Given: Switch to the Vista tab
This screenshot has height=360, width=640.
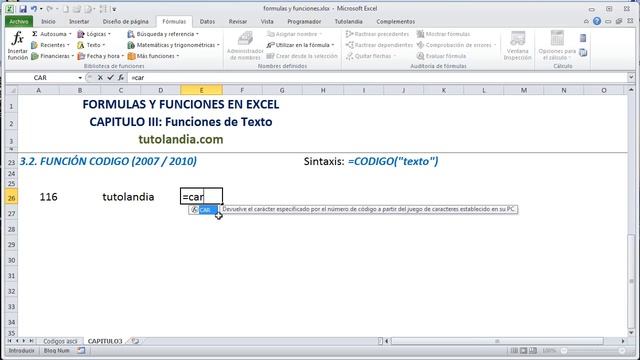Looking at the screenshot, I should [x=267, y=22].
